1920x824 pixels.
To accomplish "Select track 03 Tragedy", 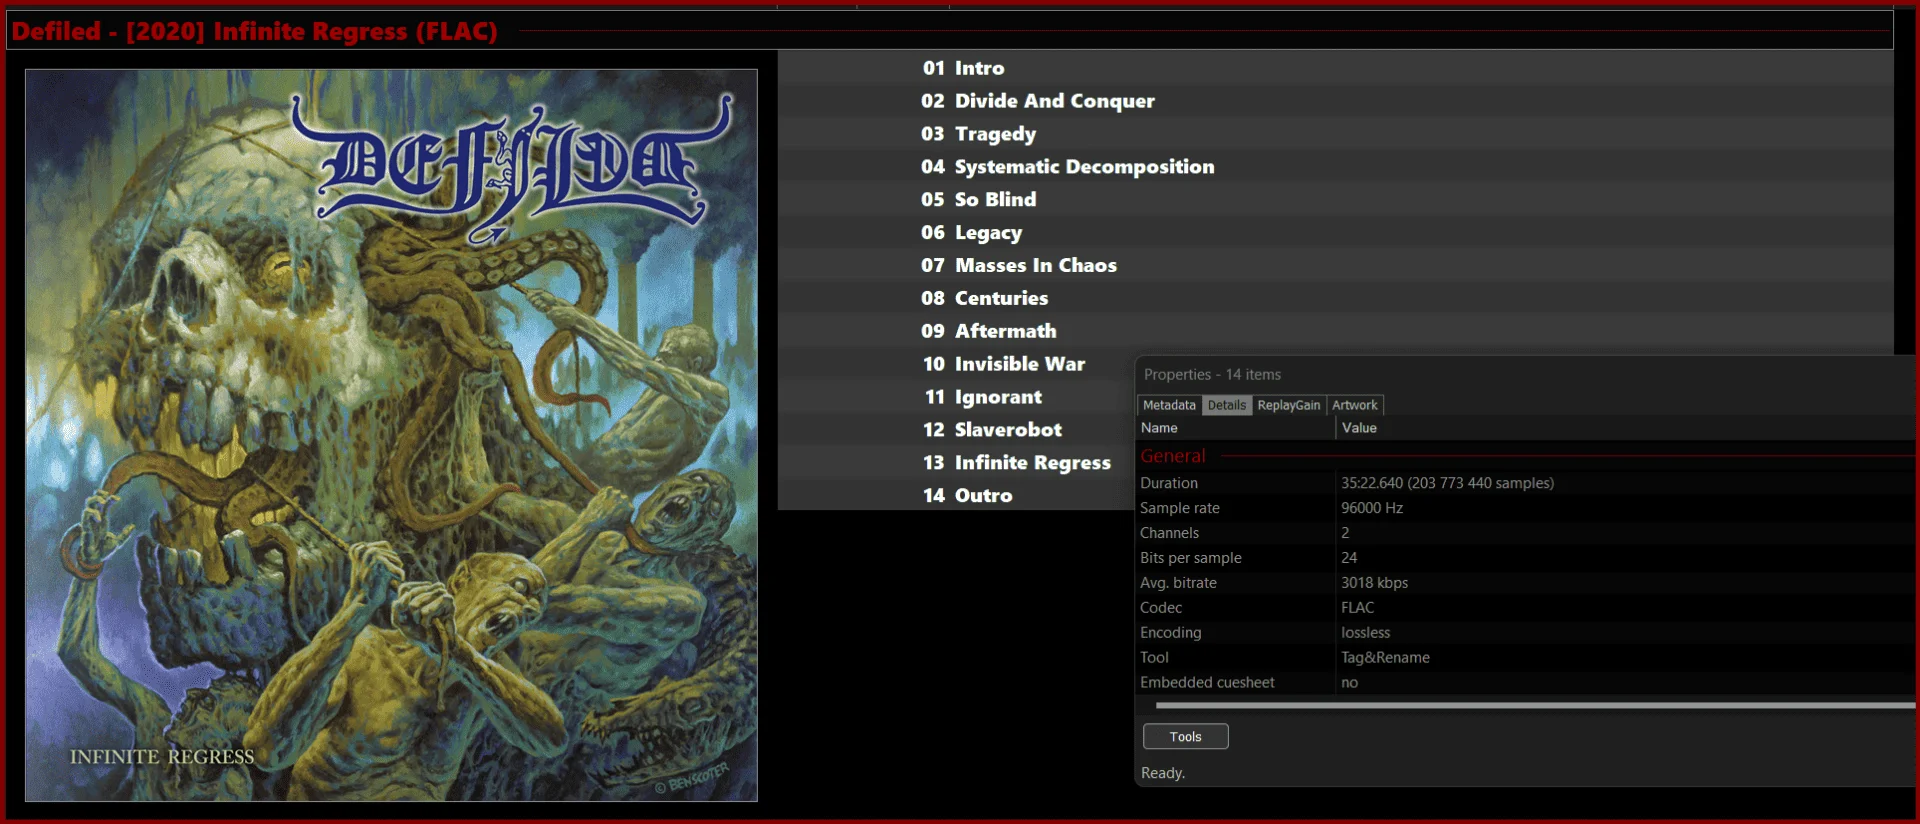I will (1336, 134).
